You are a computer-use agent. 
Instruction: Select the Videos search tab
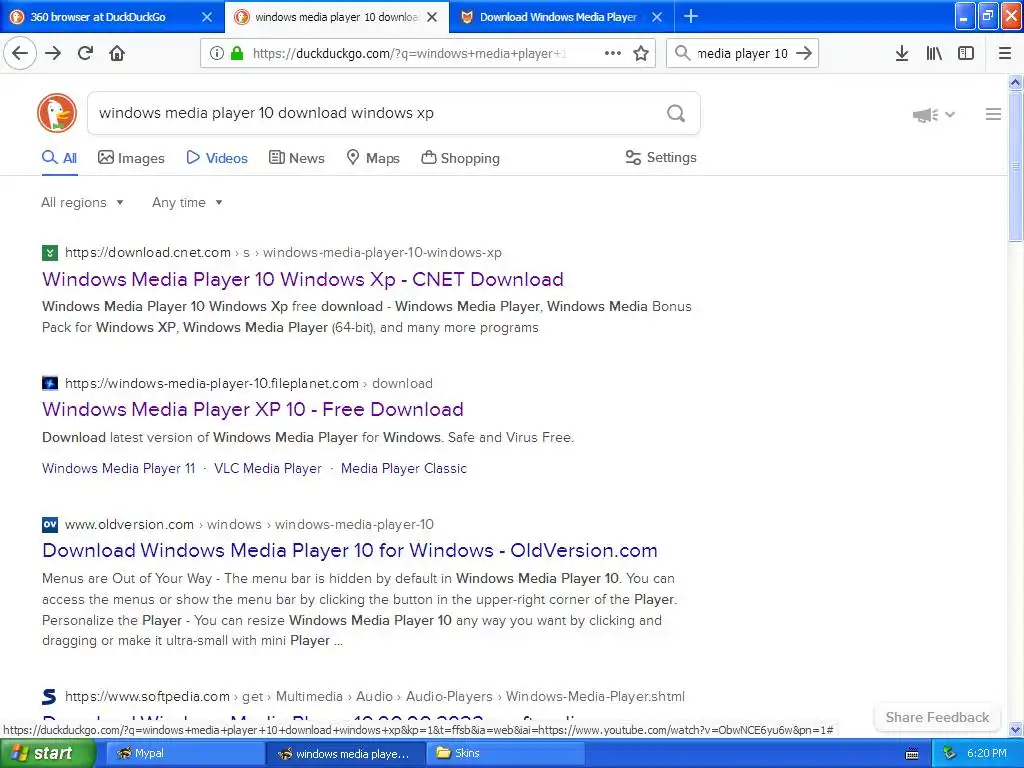click(x=217, y=158)
